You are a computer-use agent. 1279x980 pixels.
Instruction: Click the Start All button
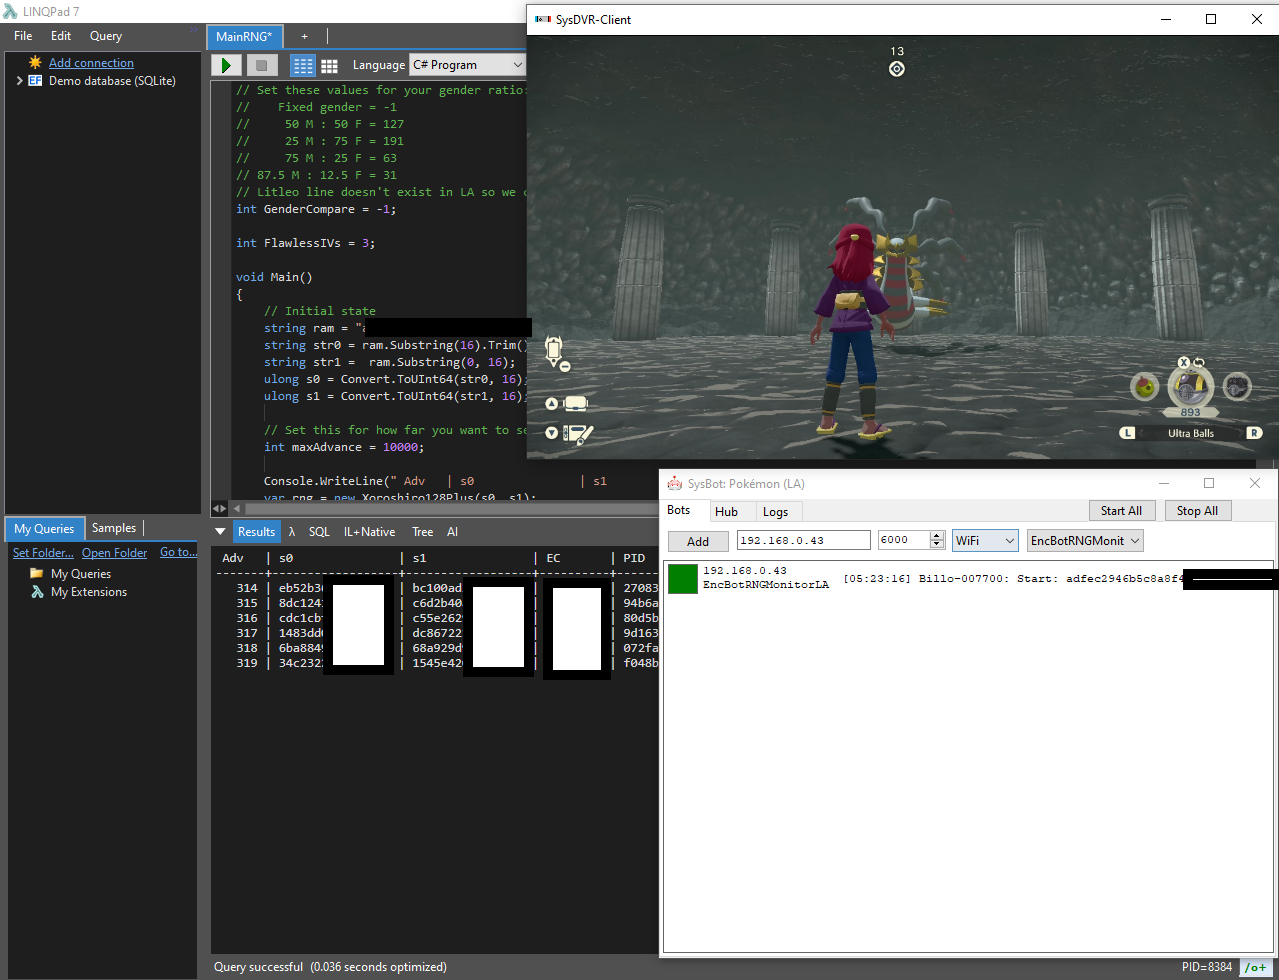(x=1121, y=510)
